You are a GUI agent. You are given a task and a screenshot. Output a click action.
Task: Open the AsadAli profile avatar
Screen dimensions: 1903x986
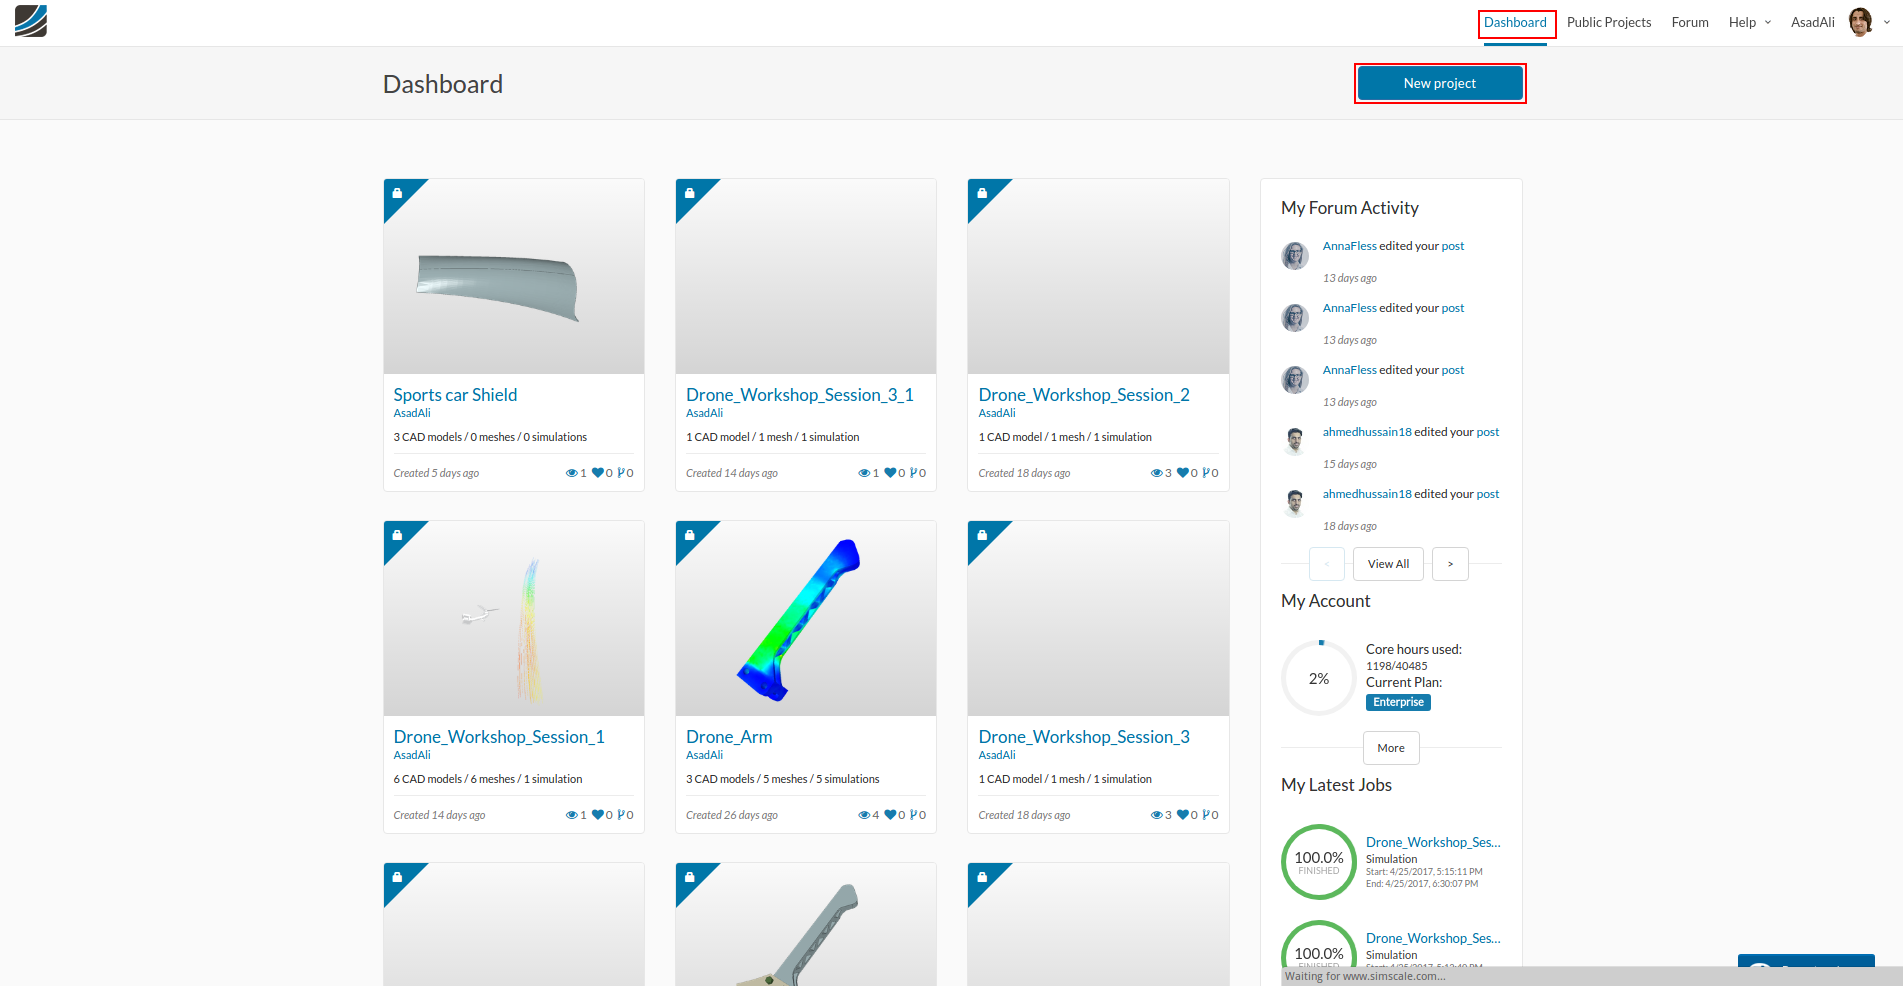1860,22
